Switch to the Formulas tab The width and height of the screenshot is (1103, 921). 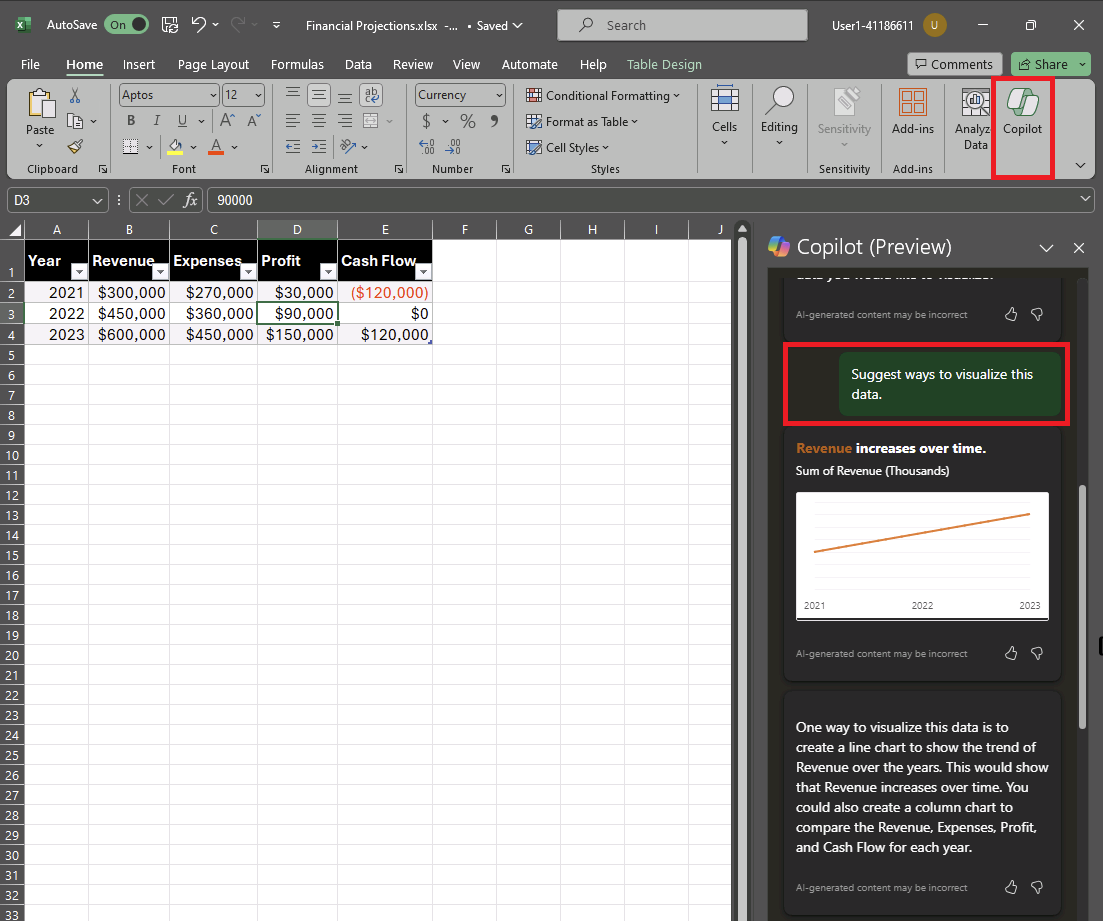click(x=297, y=64)
